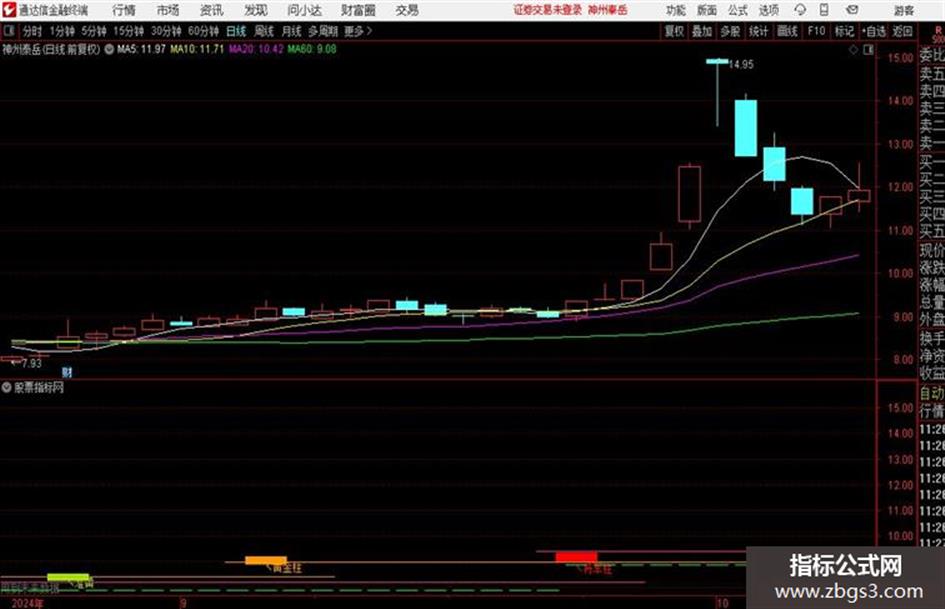This screenshot has width=945, height=609.
Task: Click the 画线 drawing tool button
Action: point(787,31)
